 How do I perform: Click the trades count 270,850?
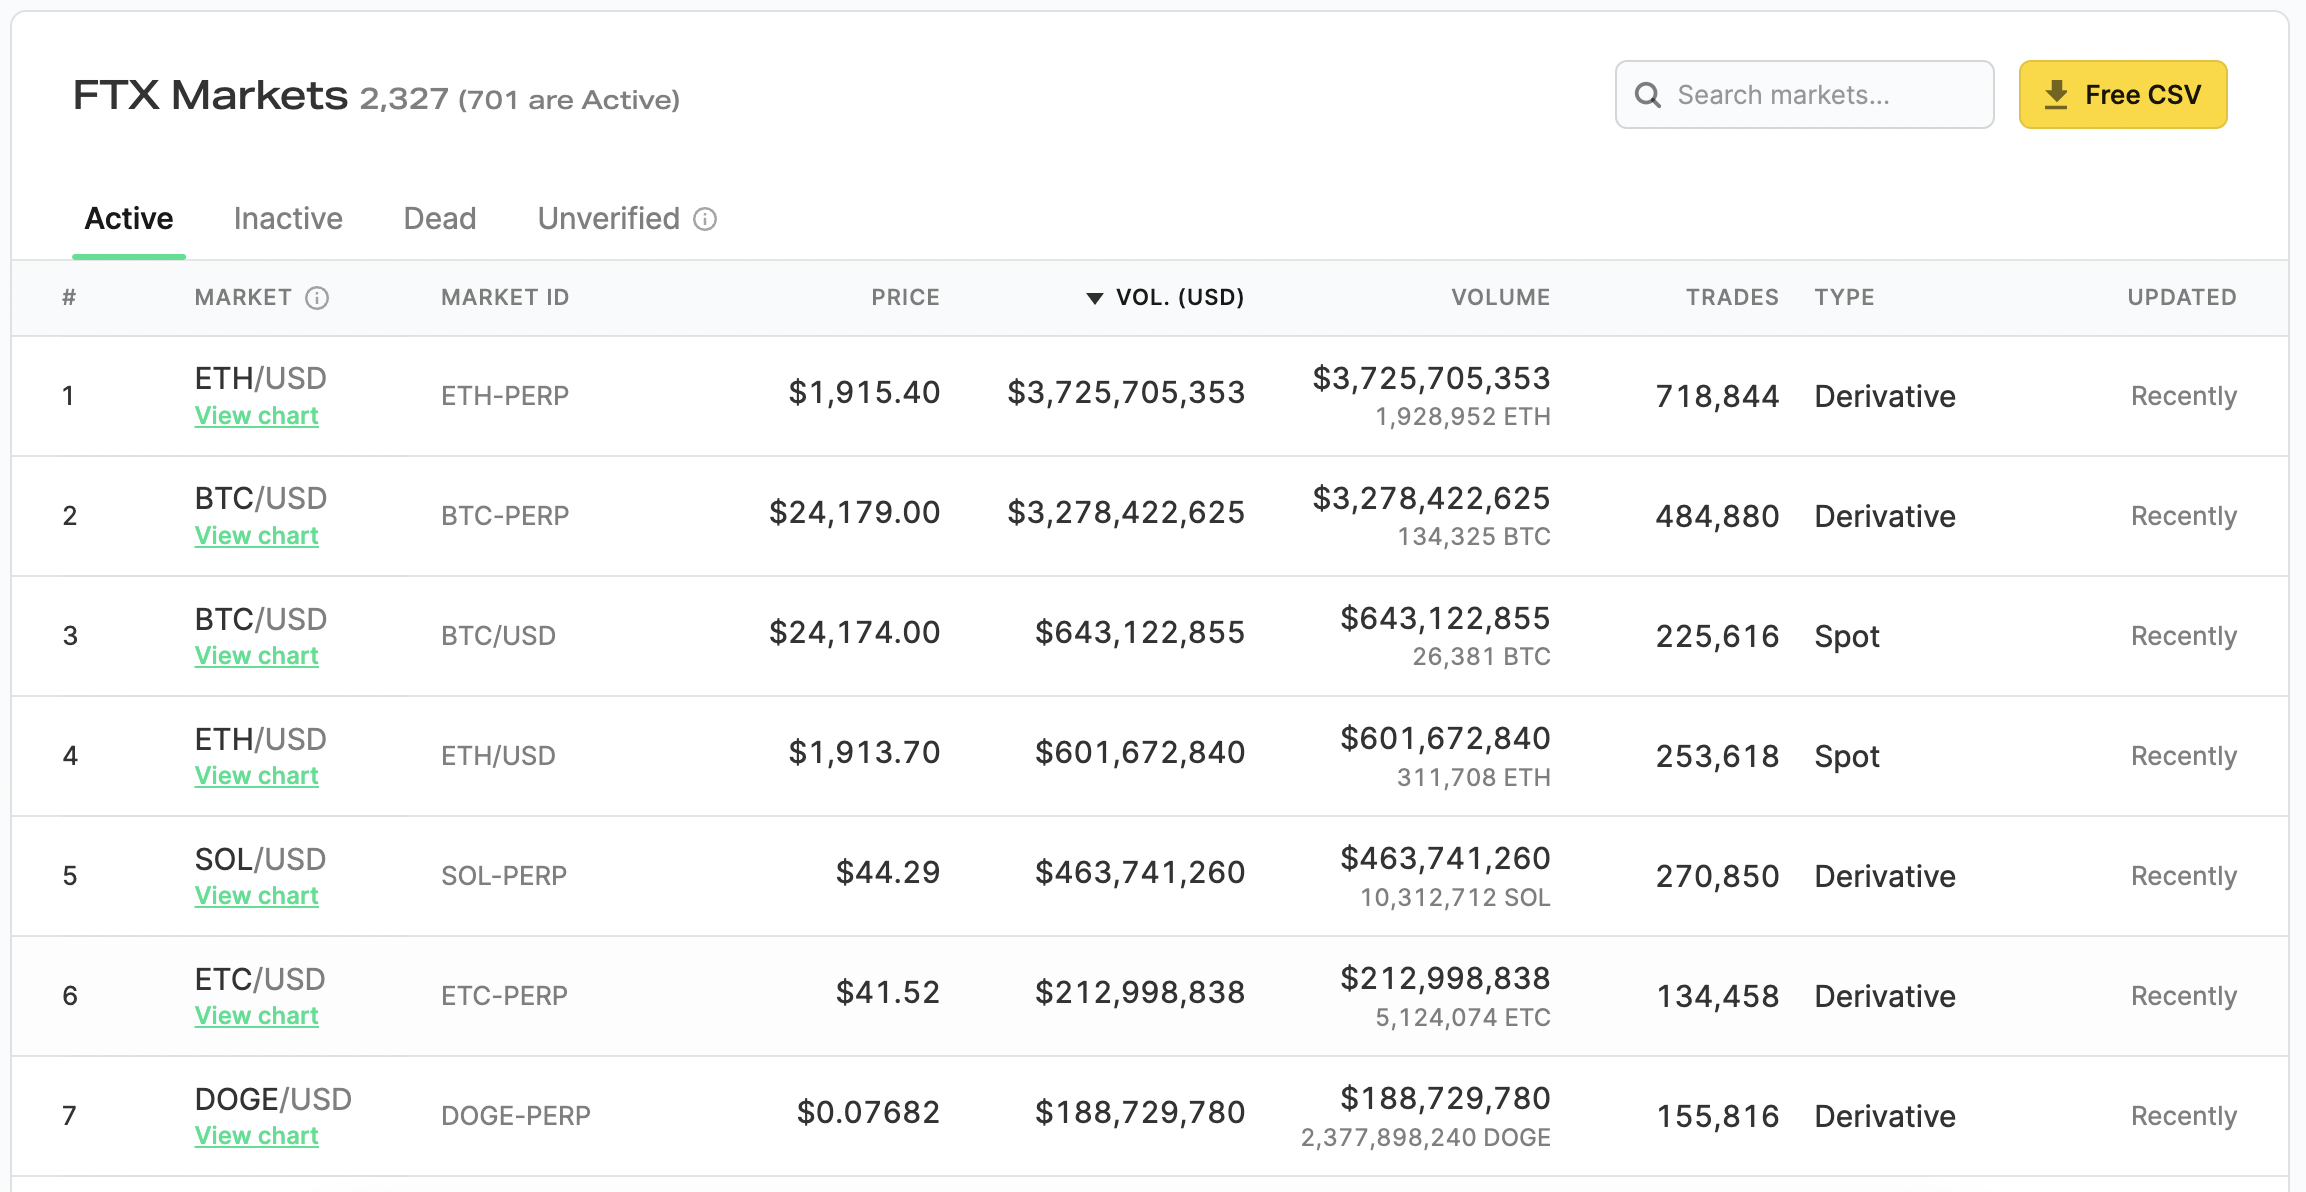coord(1717,877)
